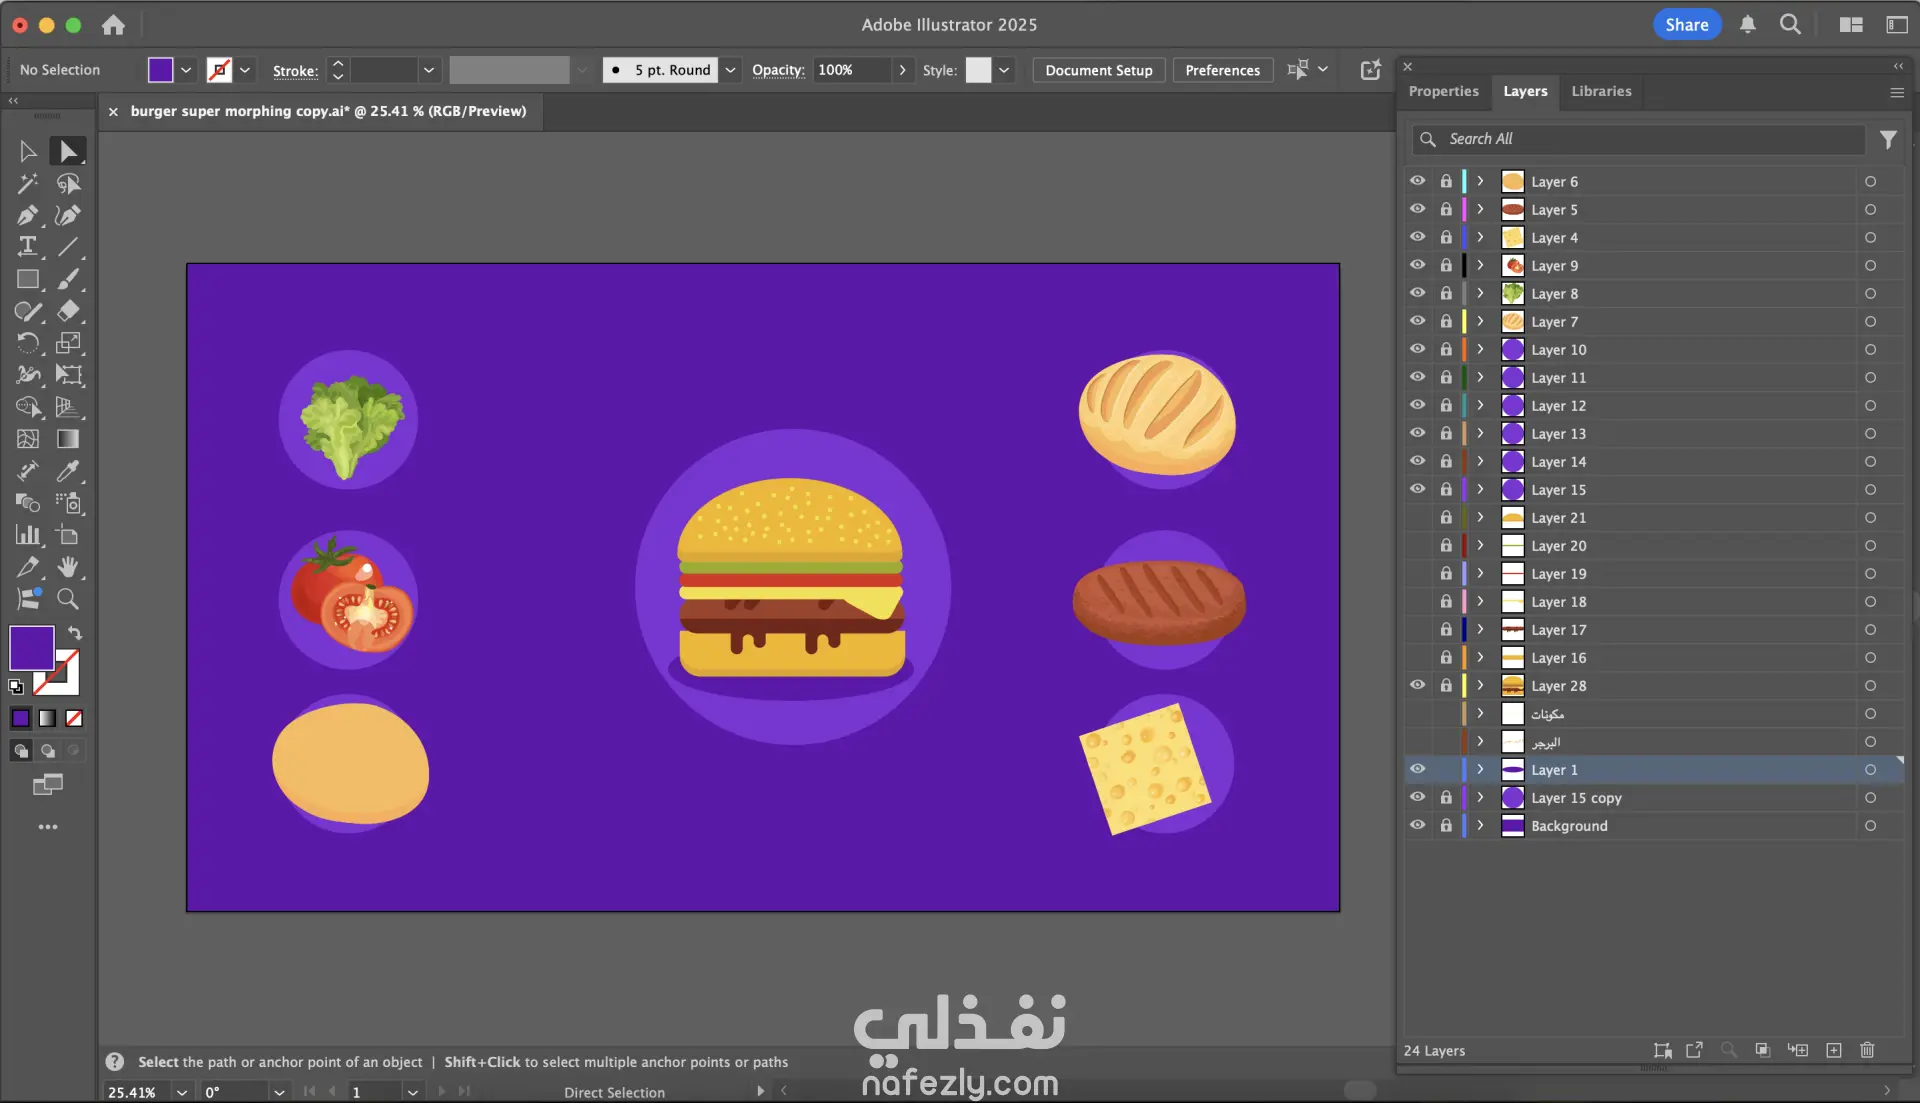The image size is (1920, 1103).
Task: Click the Share button
Action: [x=1686, y=25]
